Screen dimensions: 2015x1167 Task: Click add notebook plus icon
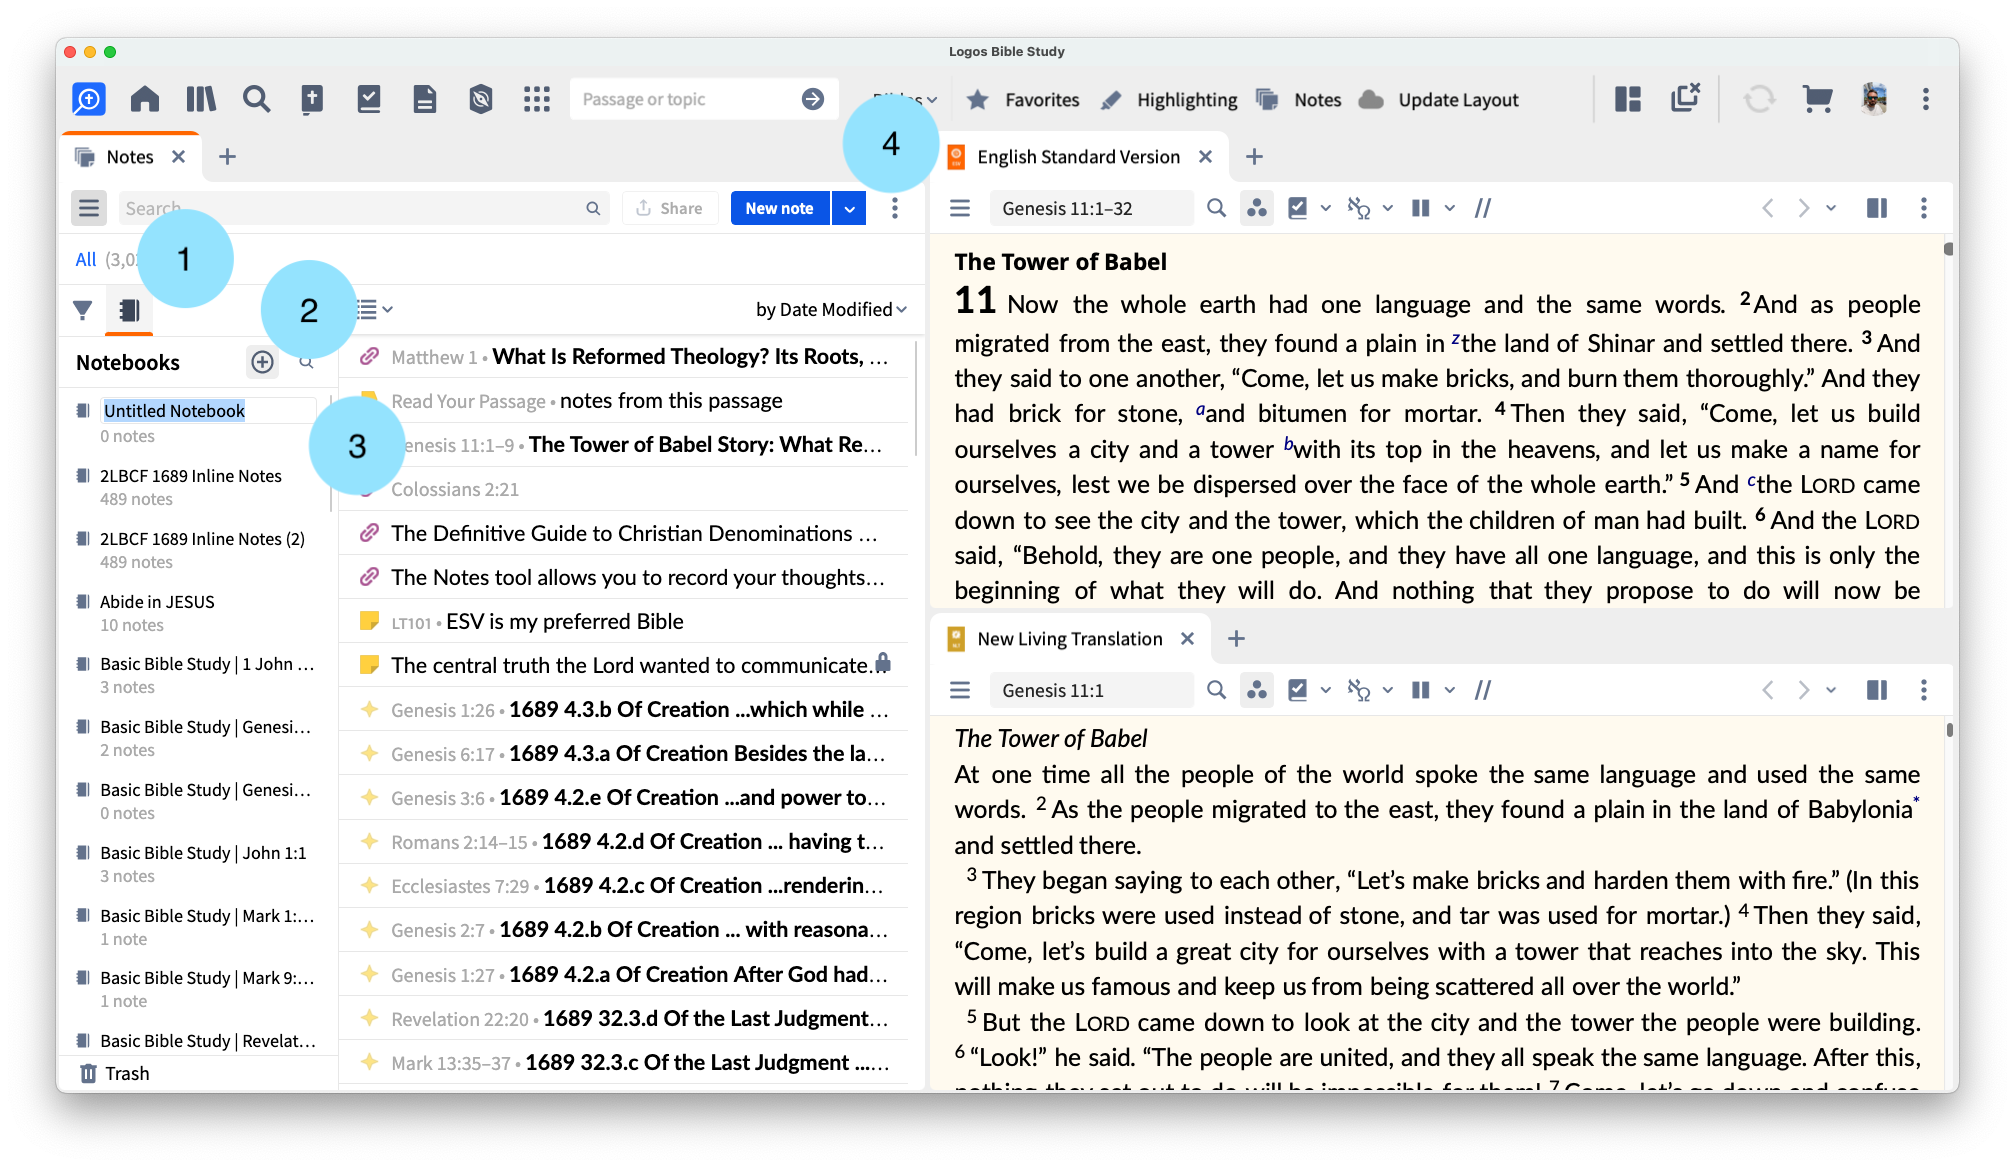tap(262, 362)
